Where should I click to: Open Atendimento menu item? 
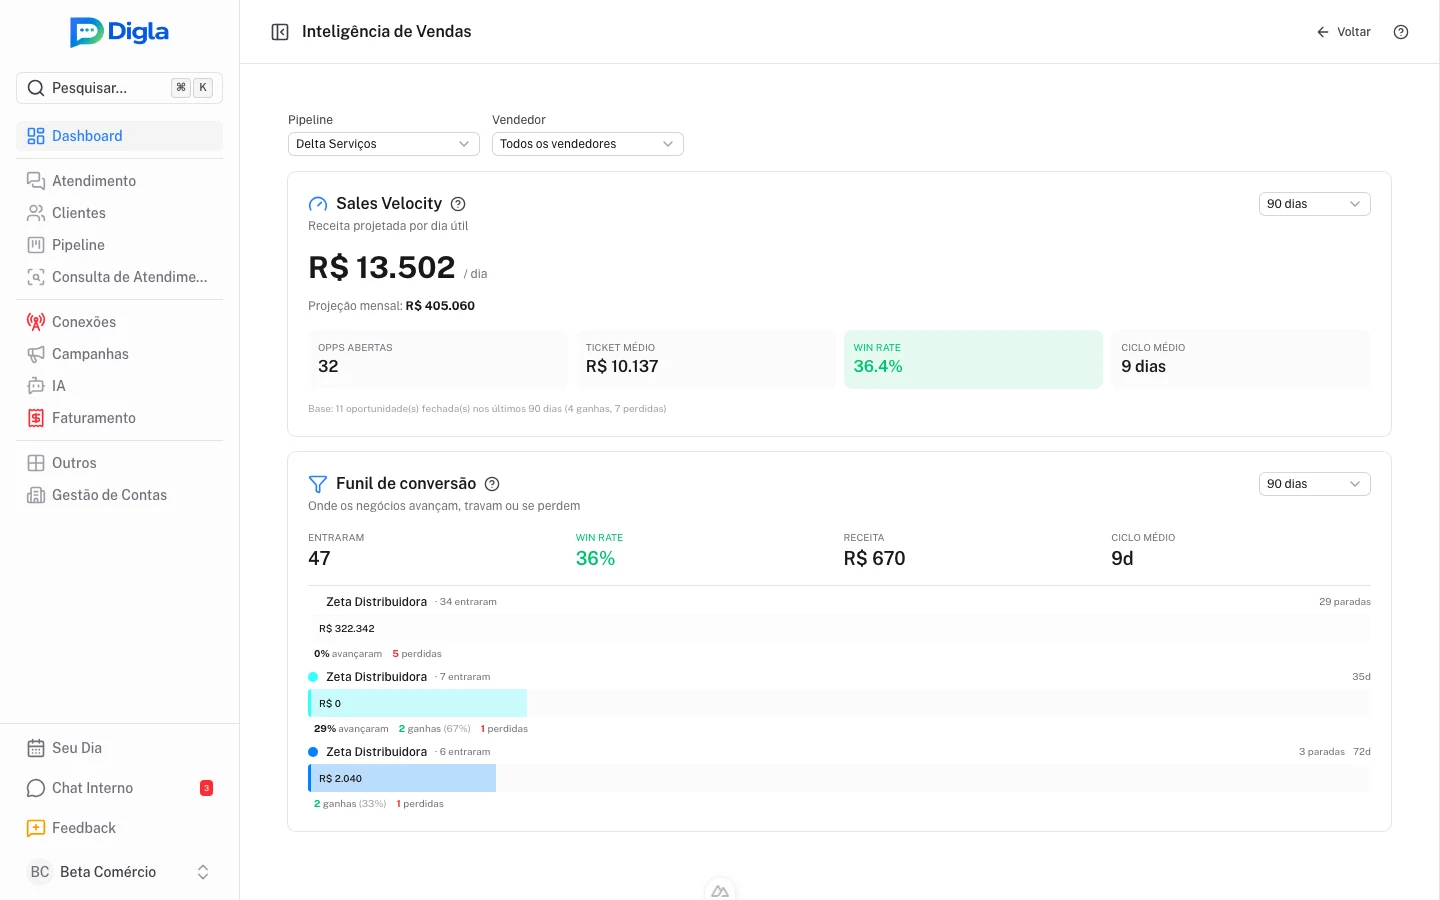[119, 181]
